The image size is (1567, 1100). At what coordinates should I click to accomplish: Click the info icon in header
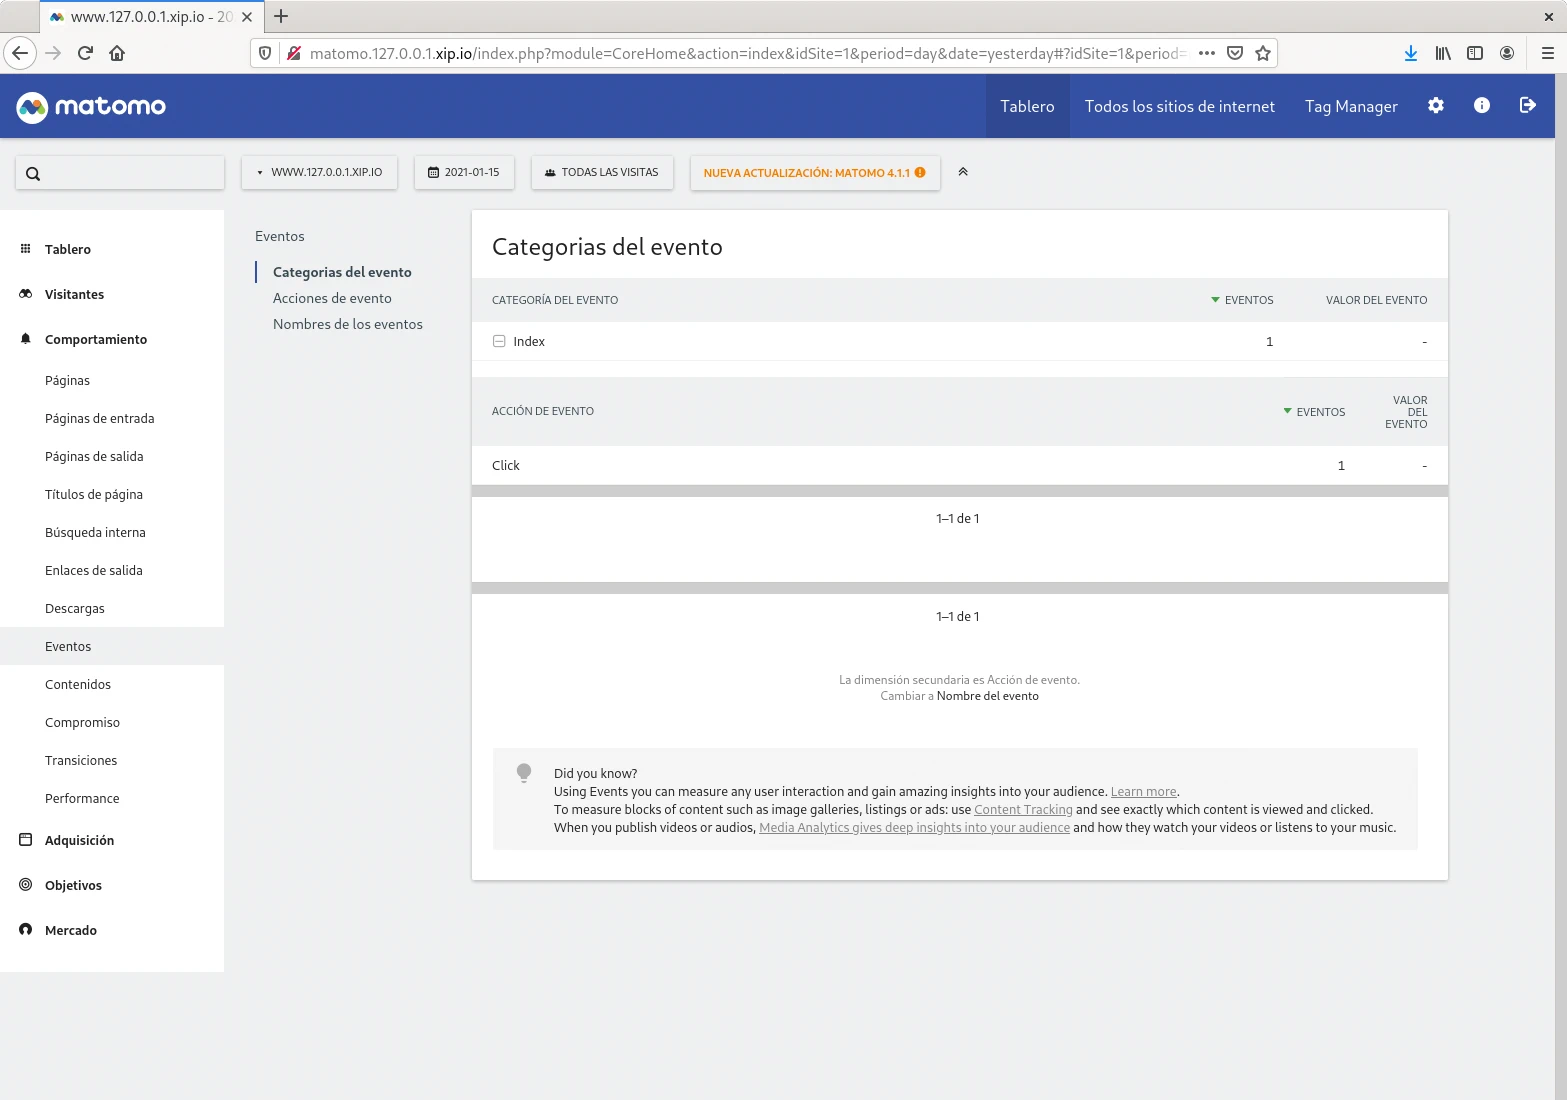(1482, 106)
